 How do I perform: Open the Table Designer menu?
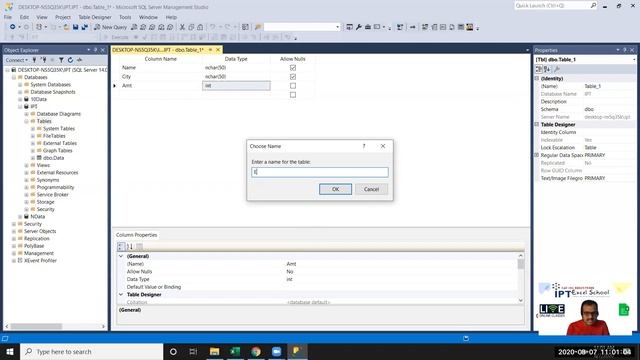pos(95,17)
